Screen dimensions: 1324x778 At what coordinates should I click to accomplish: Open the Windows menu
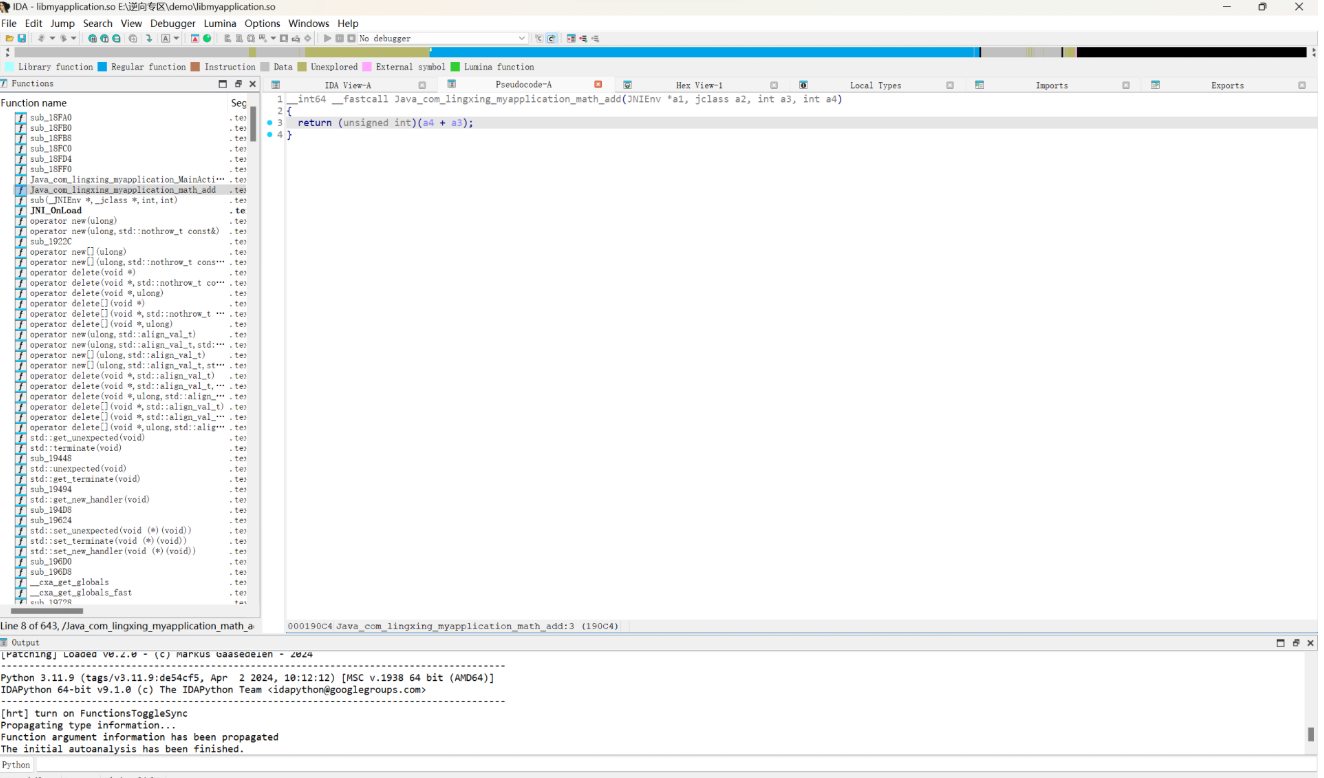point(308,23)
